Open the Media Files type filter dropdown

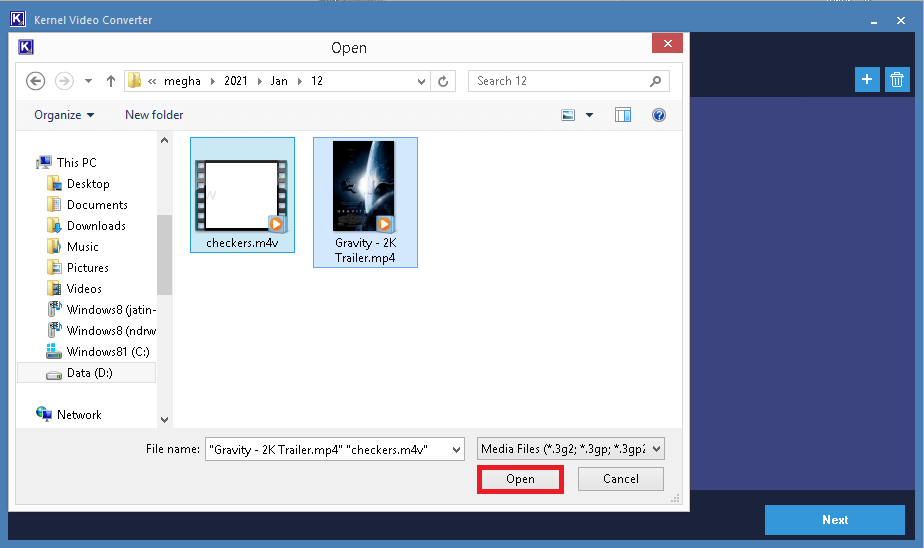570,449
